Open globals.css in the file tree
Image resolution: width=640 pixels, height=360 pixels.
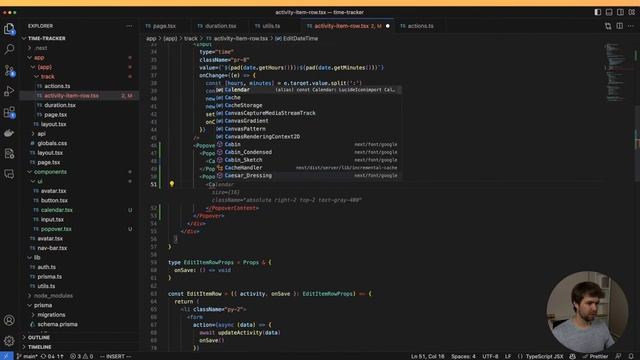pyautogui.click(x=52, y=143)
